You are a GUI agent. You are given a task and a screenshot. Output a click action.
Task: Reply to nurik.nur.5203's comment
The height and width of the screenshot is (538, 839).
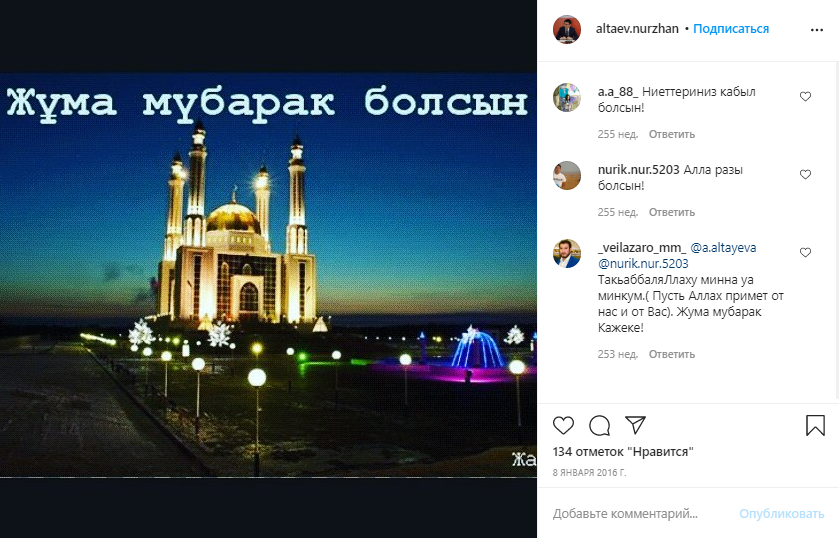672,213
